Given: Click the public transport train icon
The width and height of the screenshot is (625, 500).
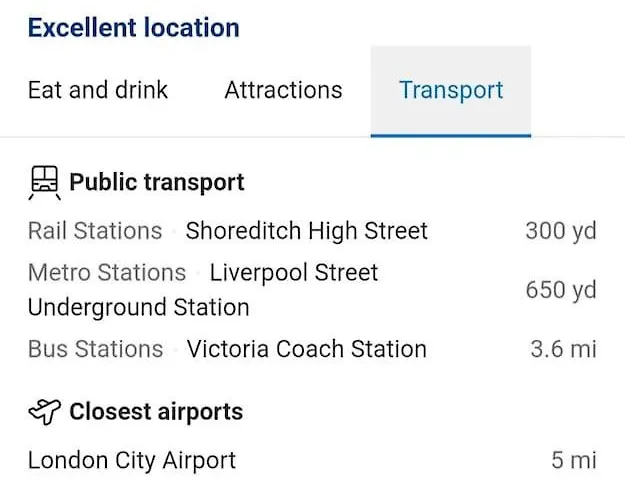Looking at the screenshot, I should click(x=45, y=183).
